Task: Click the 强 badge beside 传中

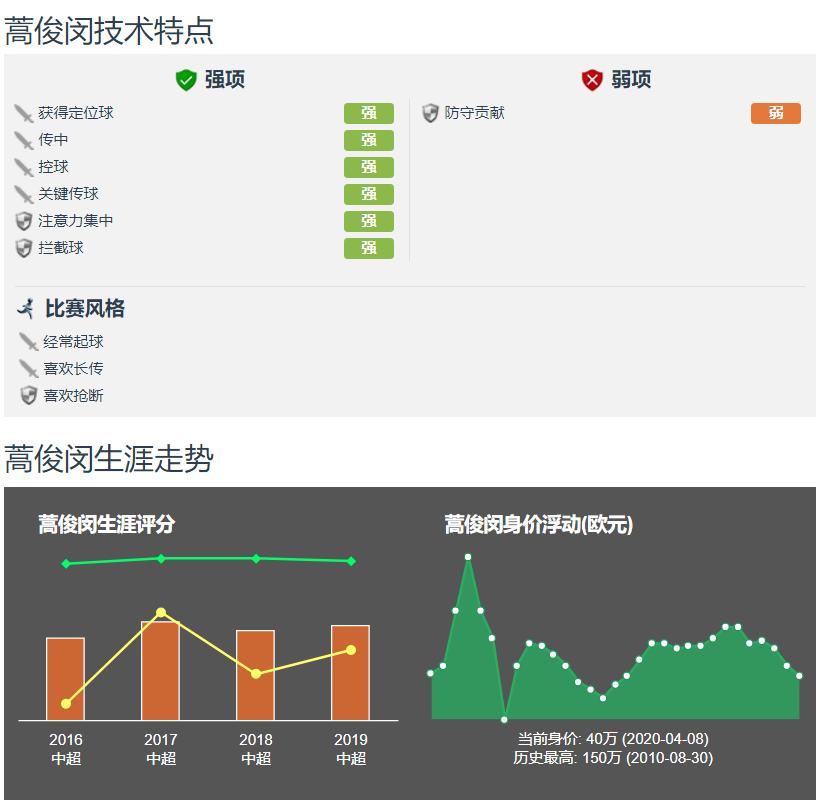Action: click(368, 140)
